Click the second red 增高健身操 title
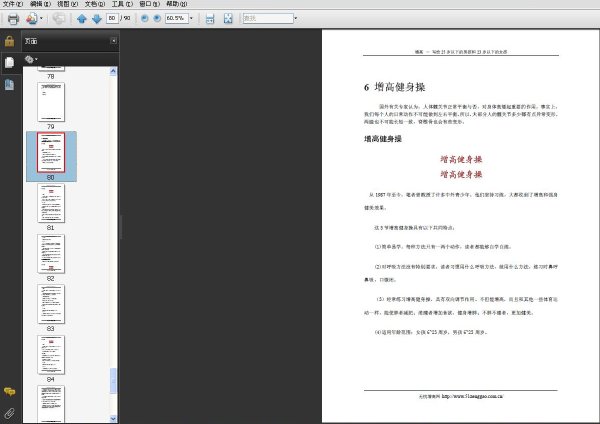 tap(461, 174)
